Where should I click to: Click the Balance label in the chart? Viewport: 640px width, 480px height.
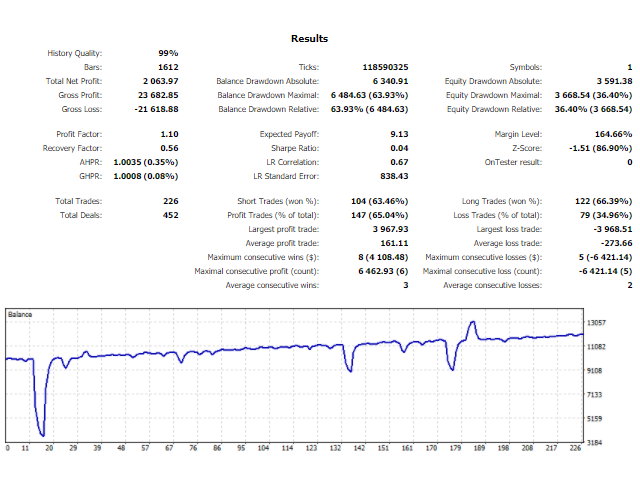(x=21, y=314)
